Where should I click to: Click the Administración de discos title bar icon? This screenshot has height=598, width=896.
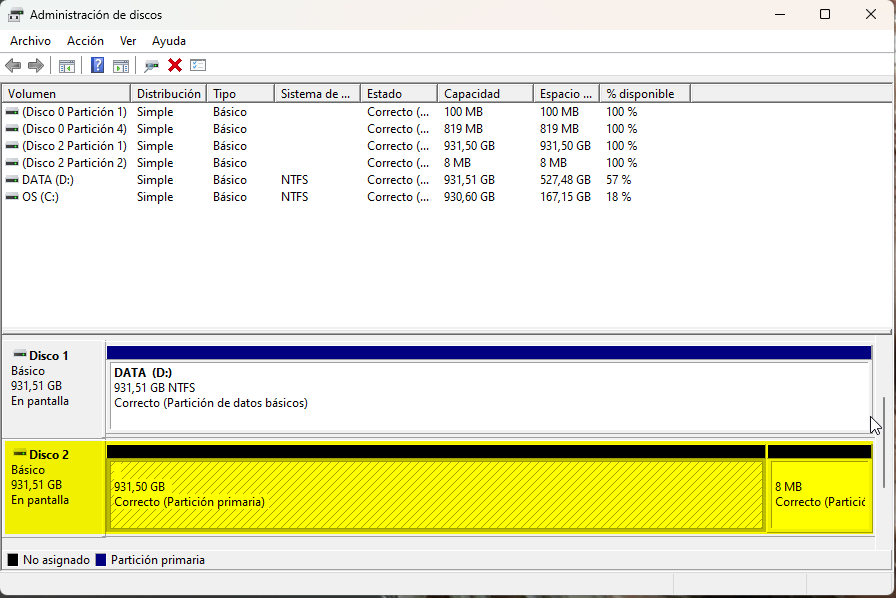[18, 14]
